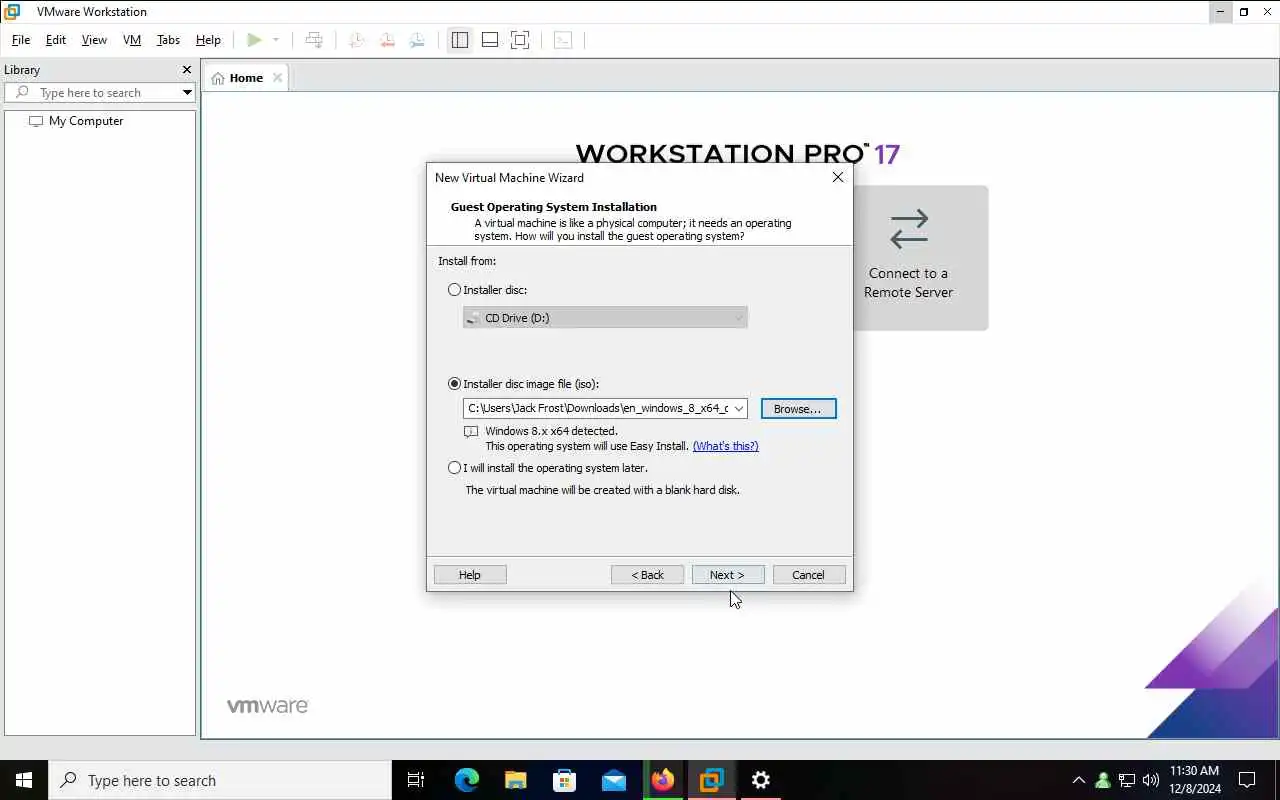
Task: Click the Revert to Snapshot toolbar icon
Action: pyautogui.click(x=387, y=40)
